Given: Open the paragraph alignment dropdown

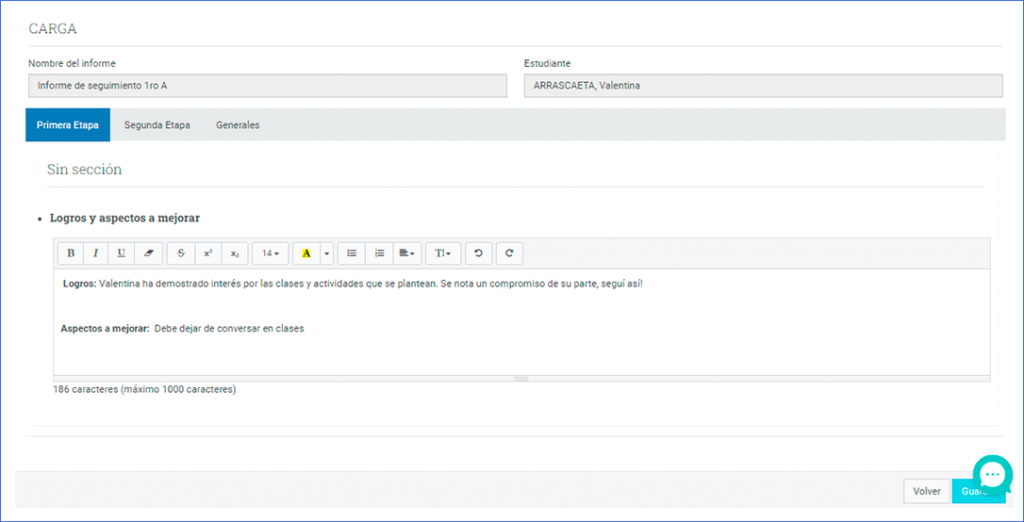Looking at the screenshot, I should 406,253.
